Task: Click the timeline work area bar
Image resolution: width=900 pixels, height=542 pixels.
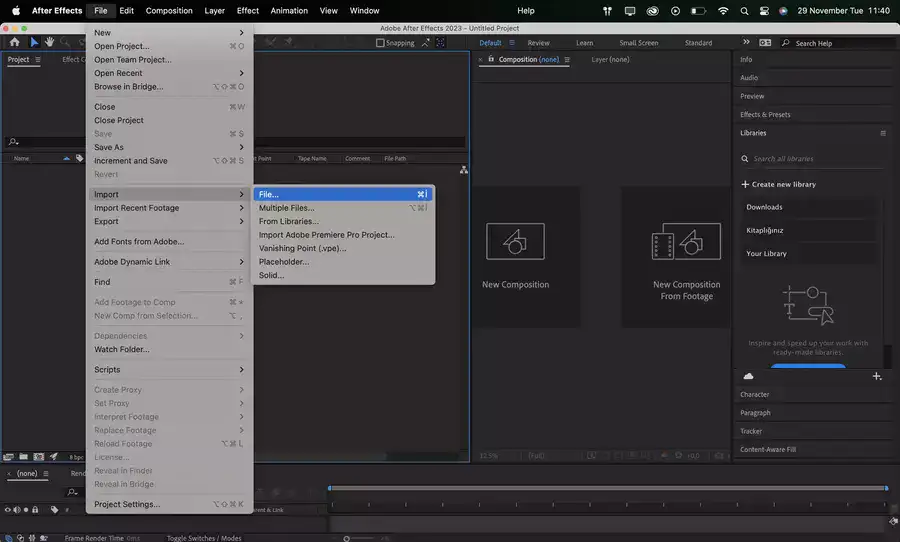Action: pos(608,488)
